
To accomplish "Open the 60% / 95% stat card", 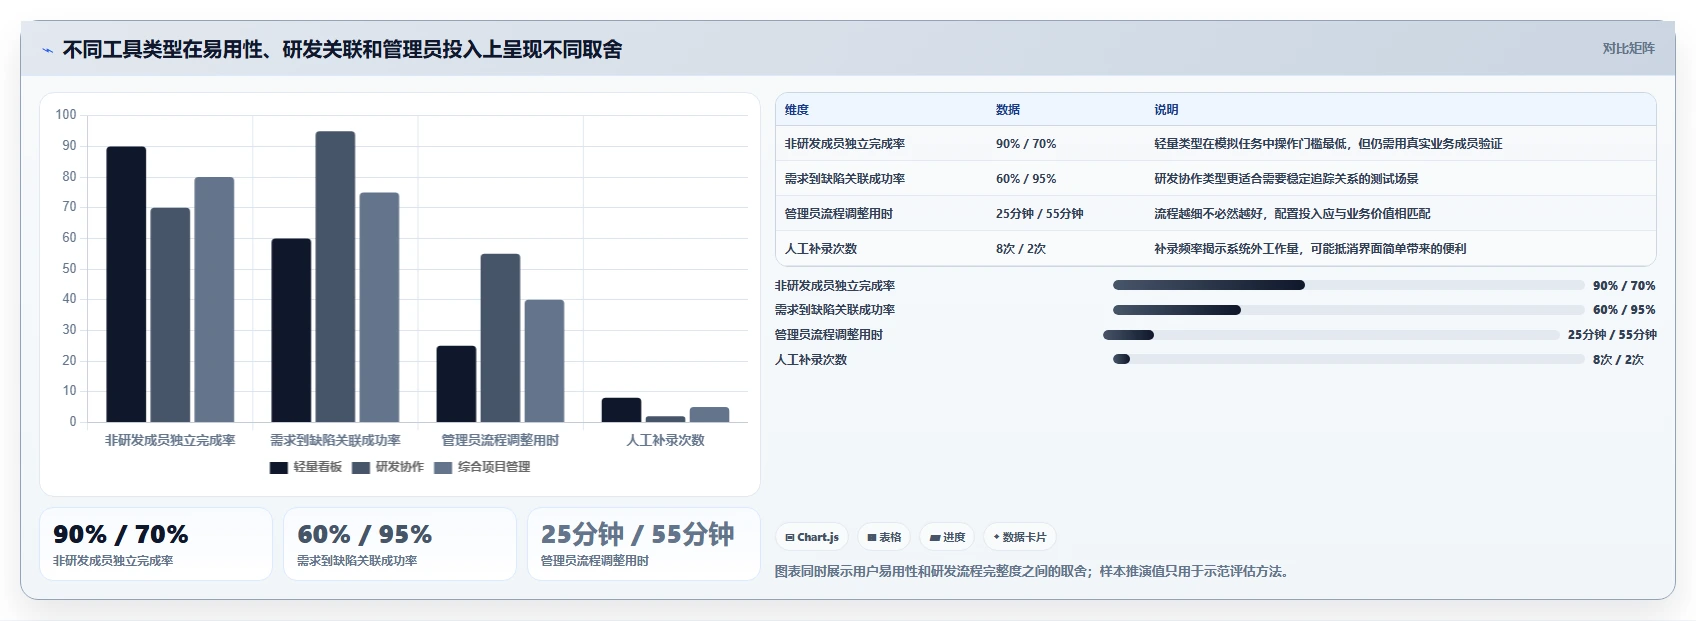I will 400,544.
